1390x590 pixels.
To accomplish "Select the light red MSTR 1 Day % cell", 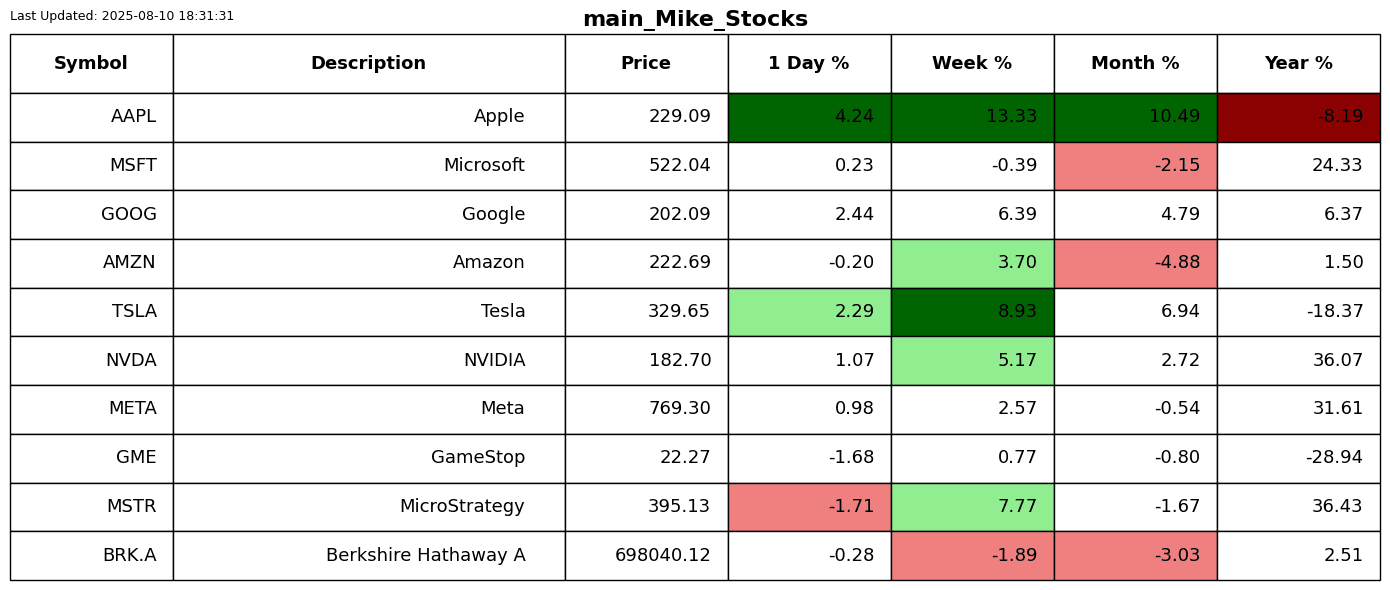I will point(809,507).
